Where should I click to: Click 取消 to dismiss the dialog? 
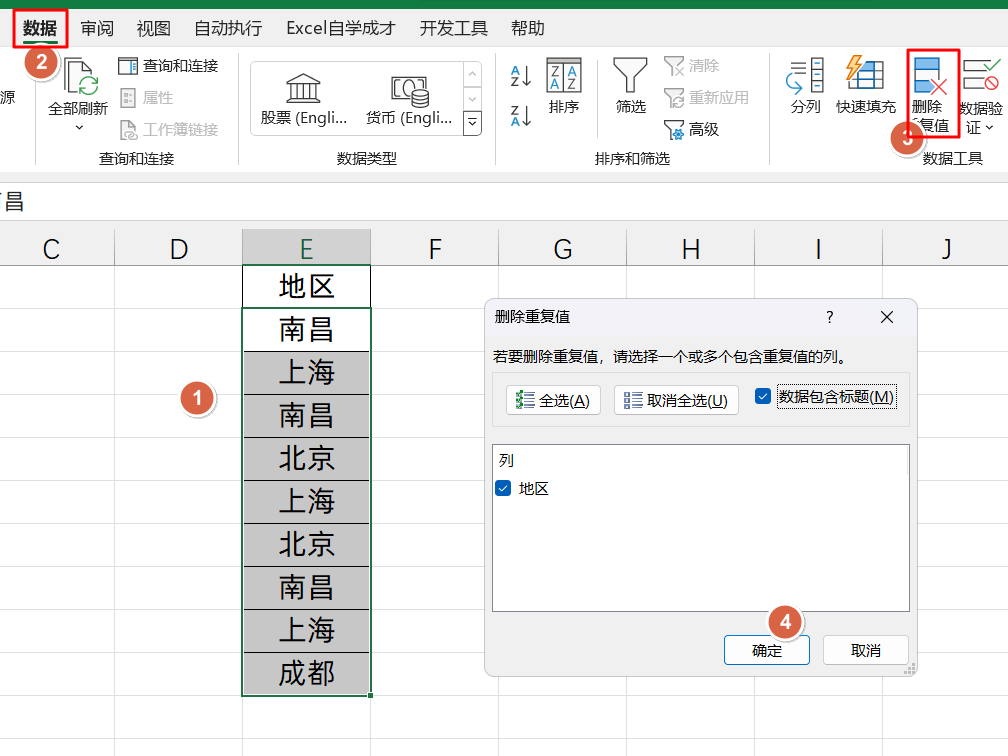tap(865, 651)
